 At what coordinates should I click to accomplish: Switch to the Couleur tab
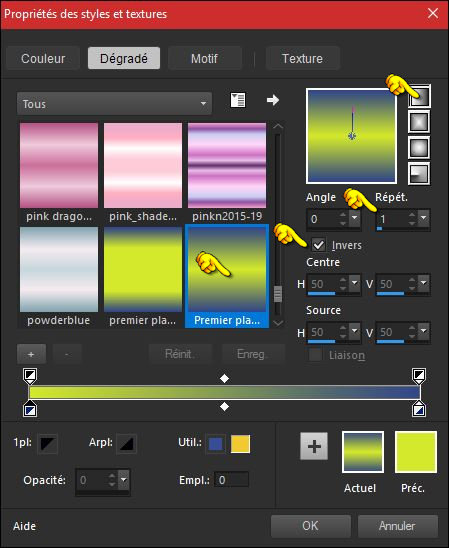click(43, 58)
